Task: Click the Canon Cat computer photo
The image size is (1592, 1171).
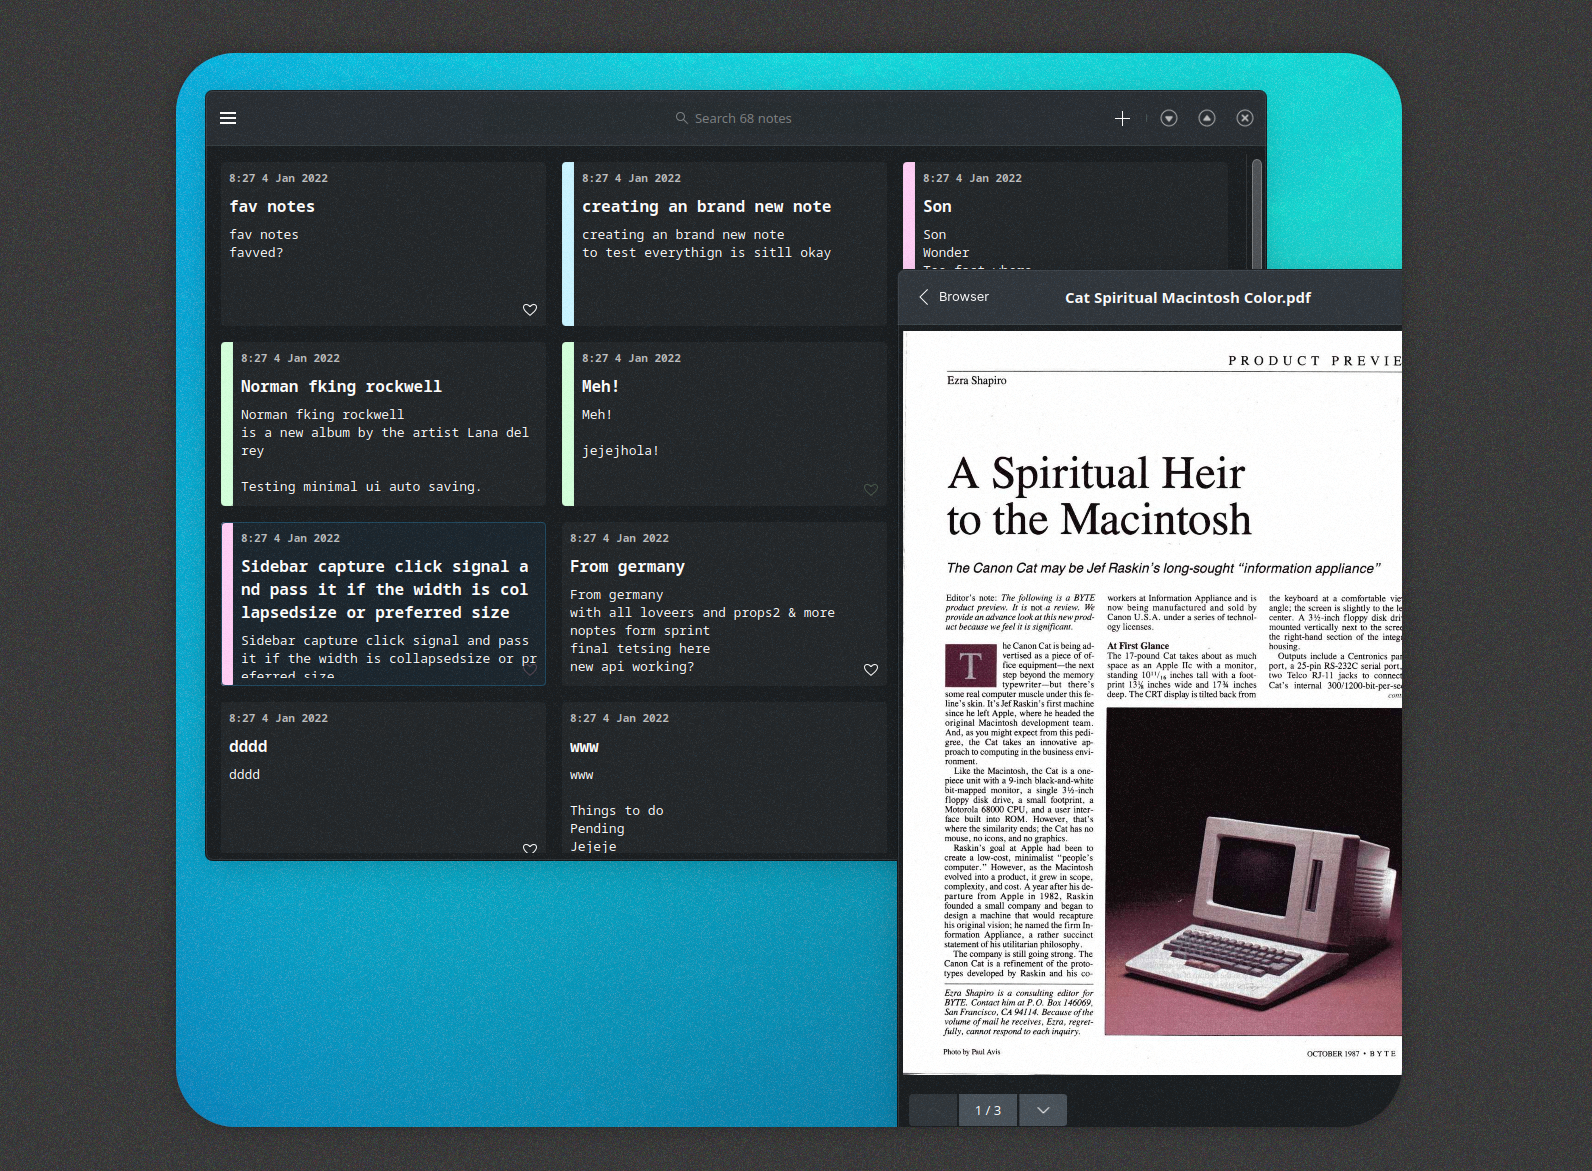Action: tap(1254, 871)
